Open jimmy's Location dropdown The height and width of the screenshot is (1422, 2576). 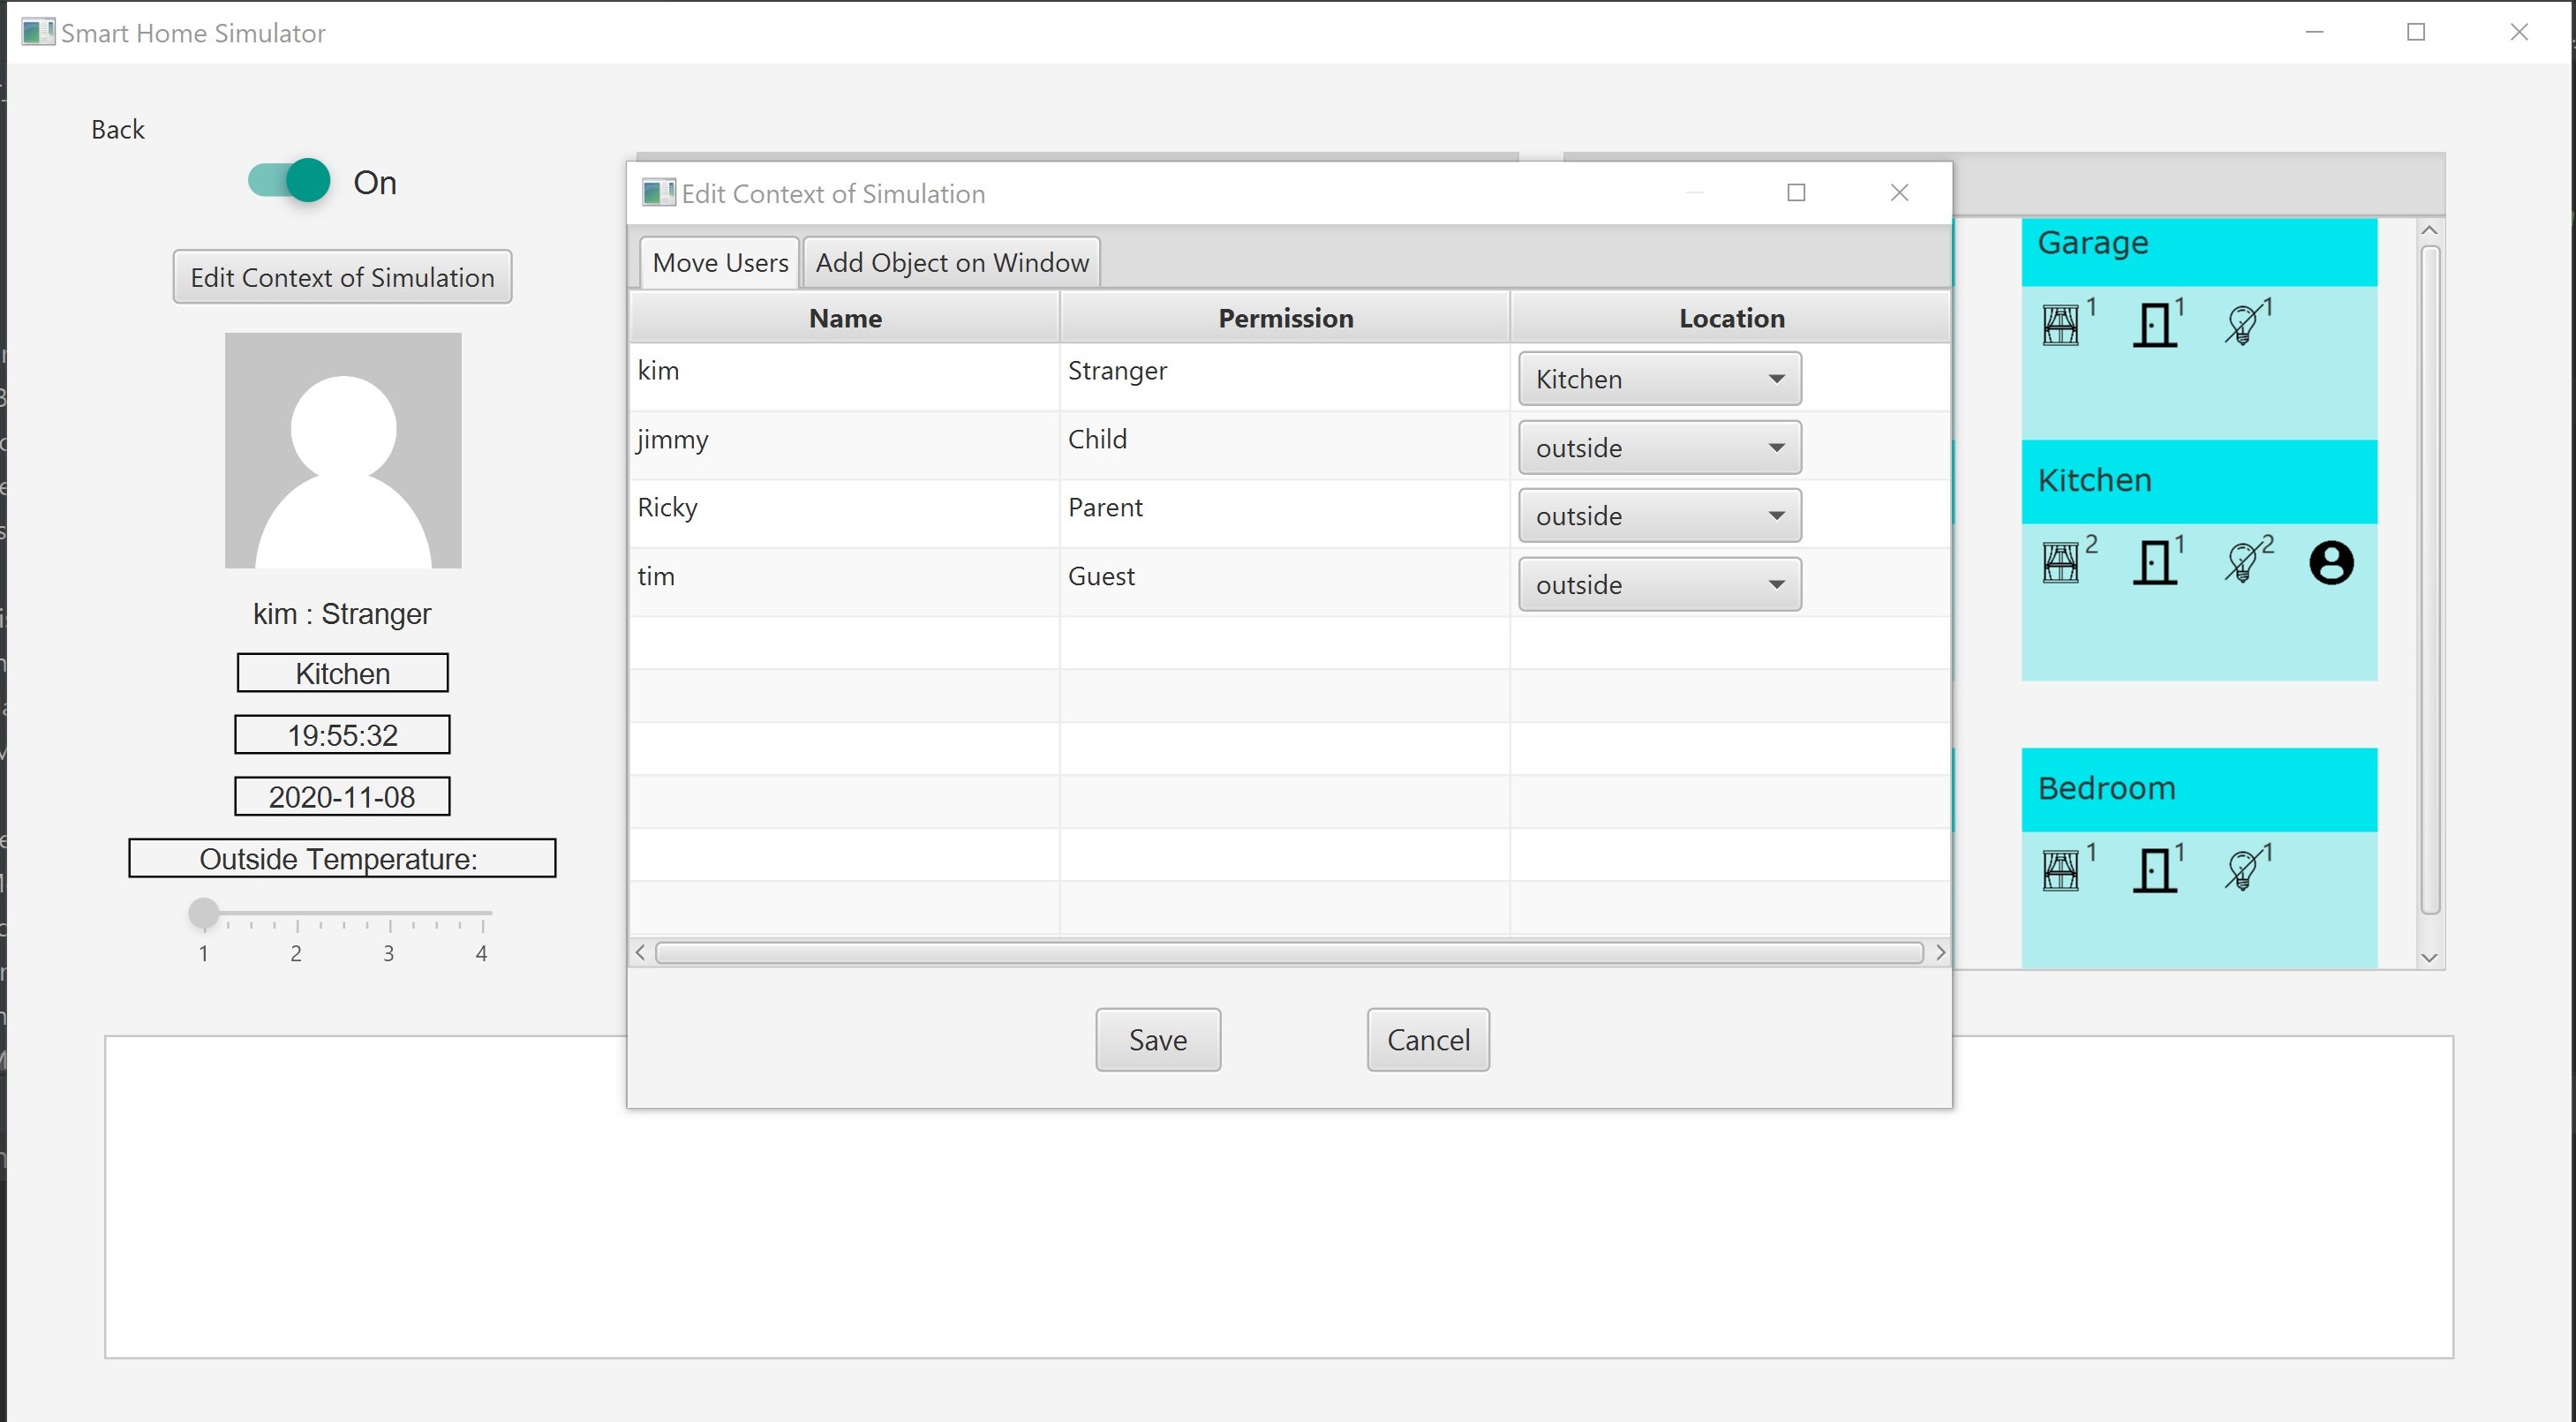click(1659, 448)
